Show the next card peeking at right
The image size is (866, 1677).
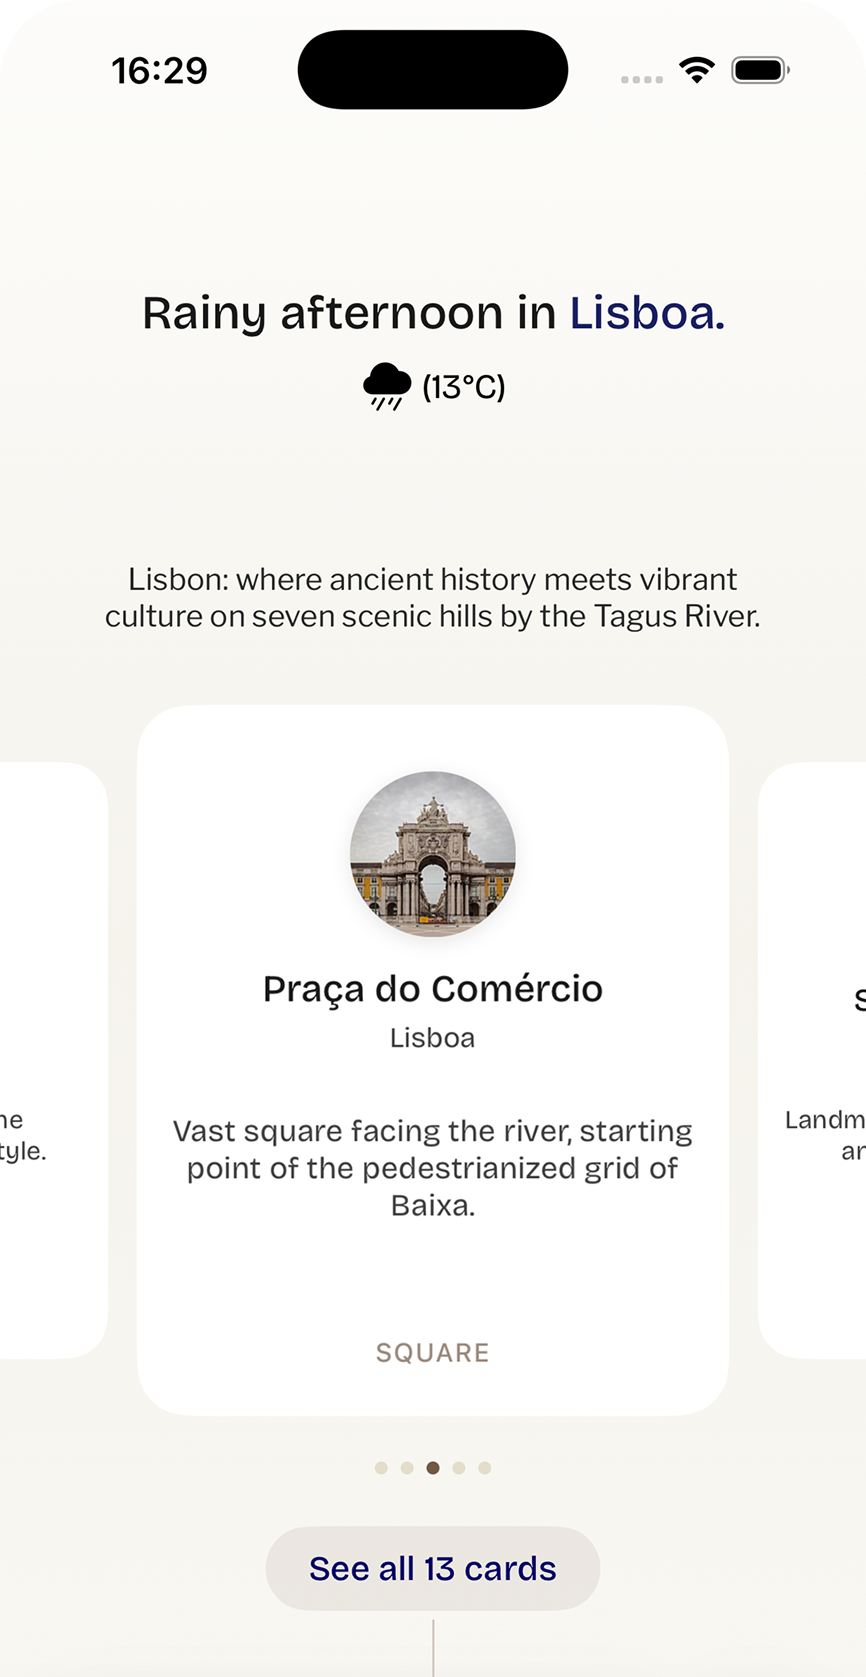tap(814, 1060)
